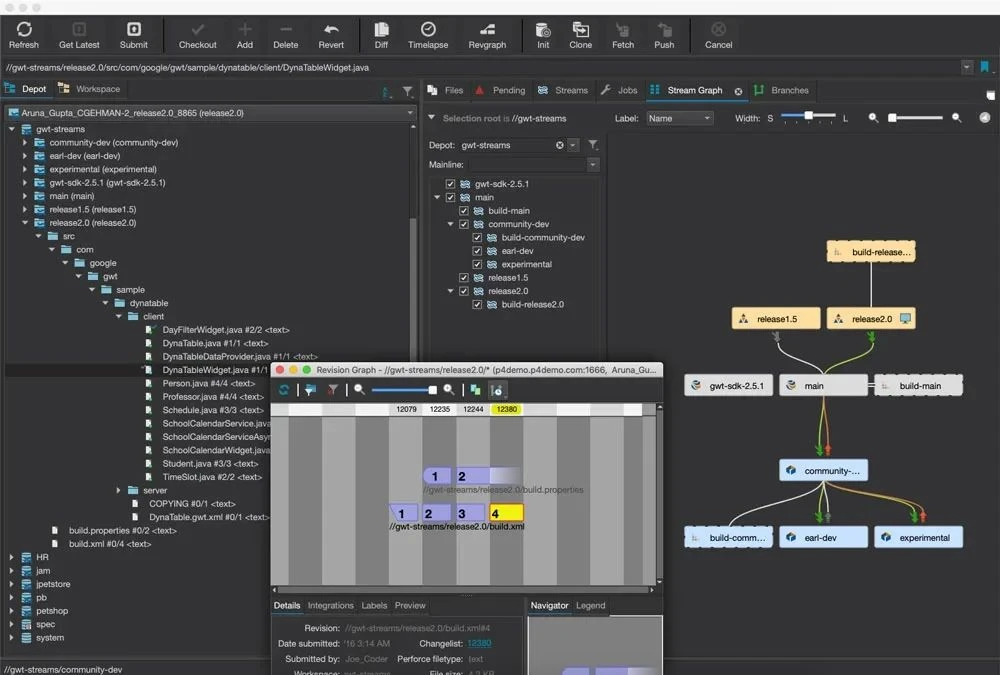This screenshot has height=675, width=1000.
Task: Click the Delete toolbar icon
Action: tap(286, 35)
